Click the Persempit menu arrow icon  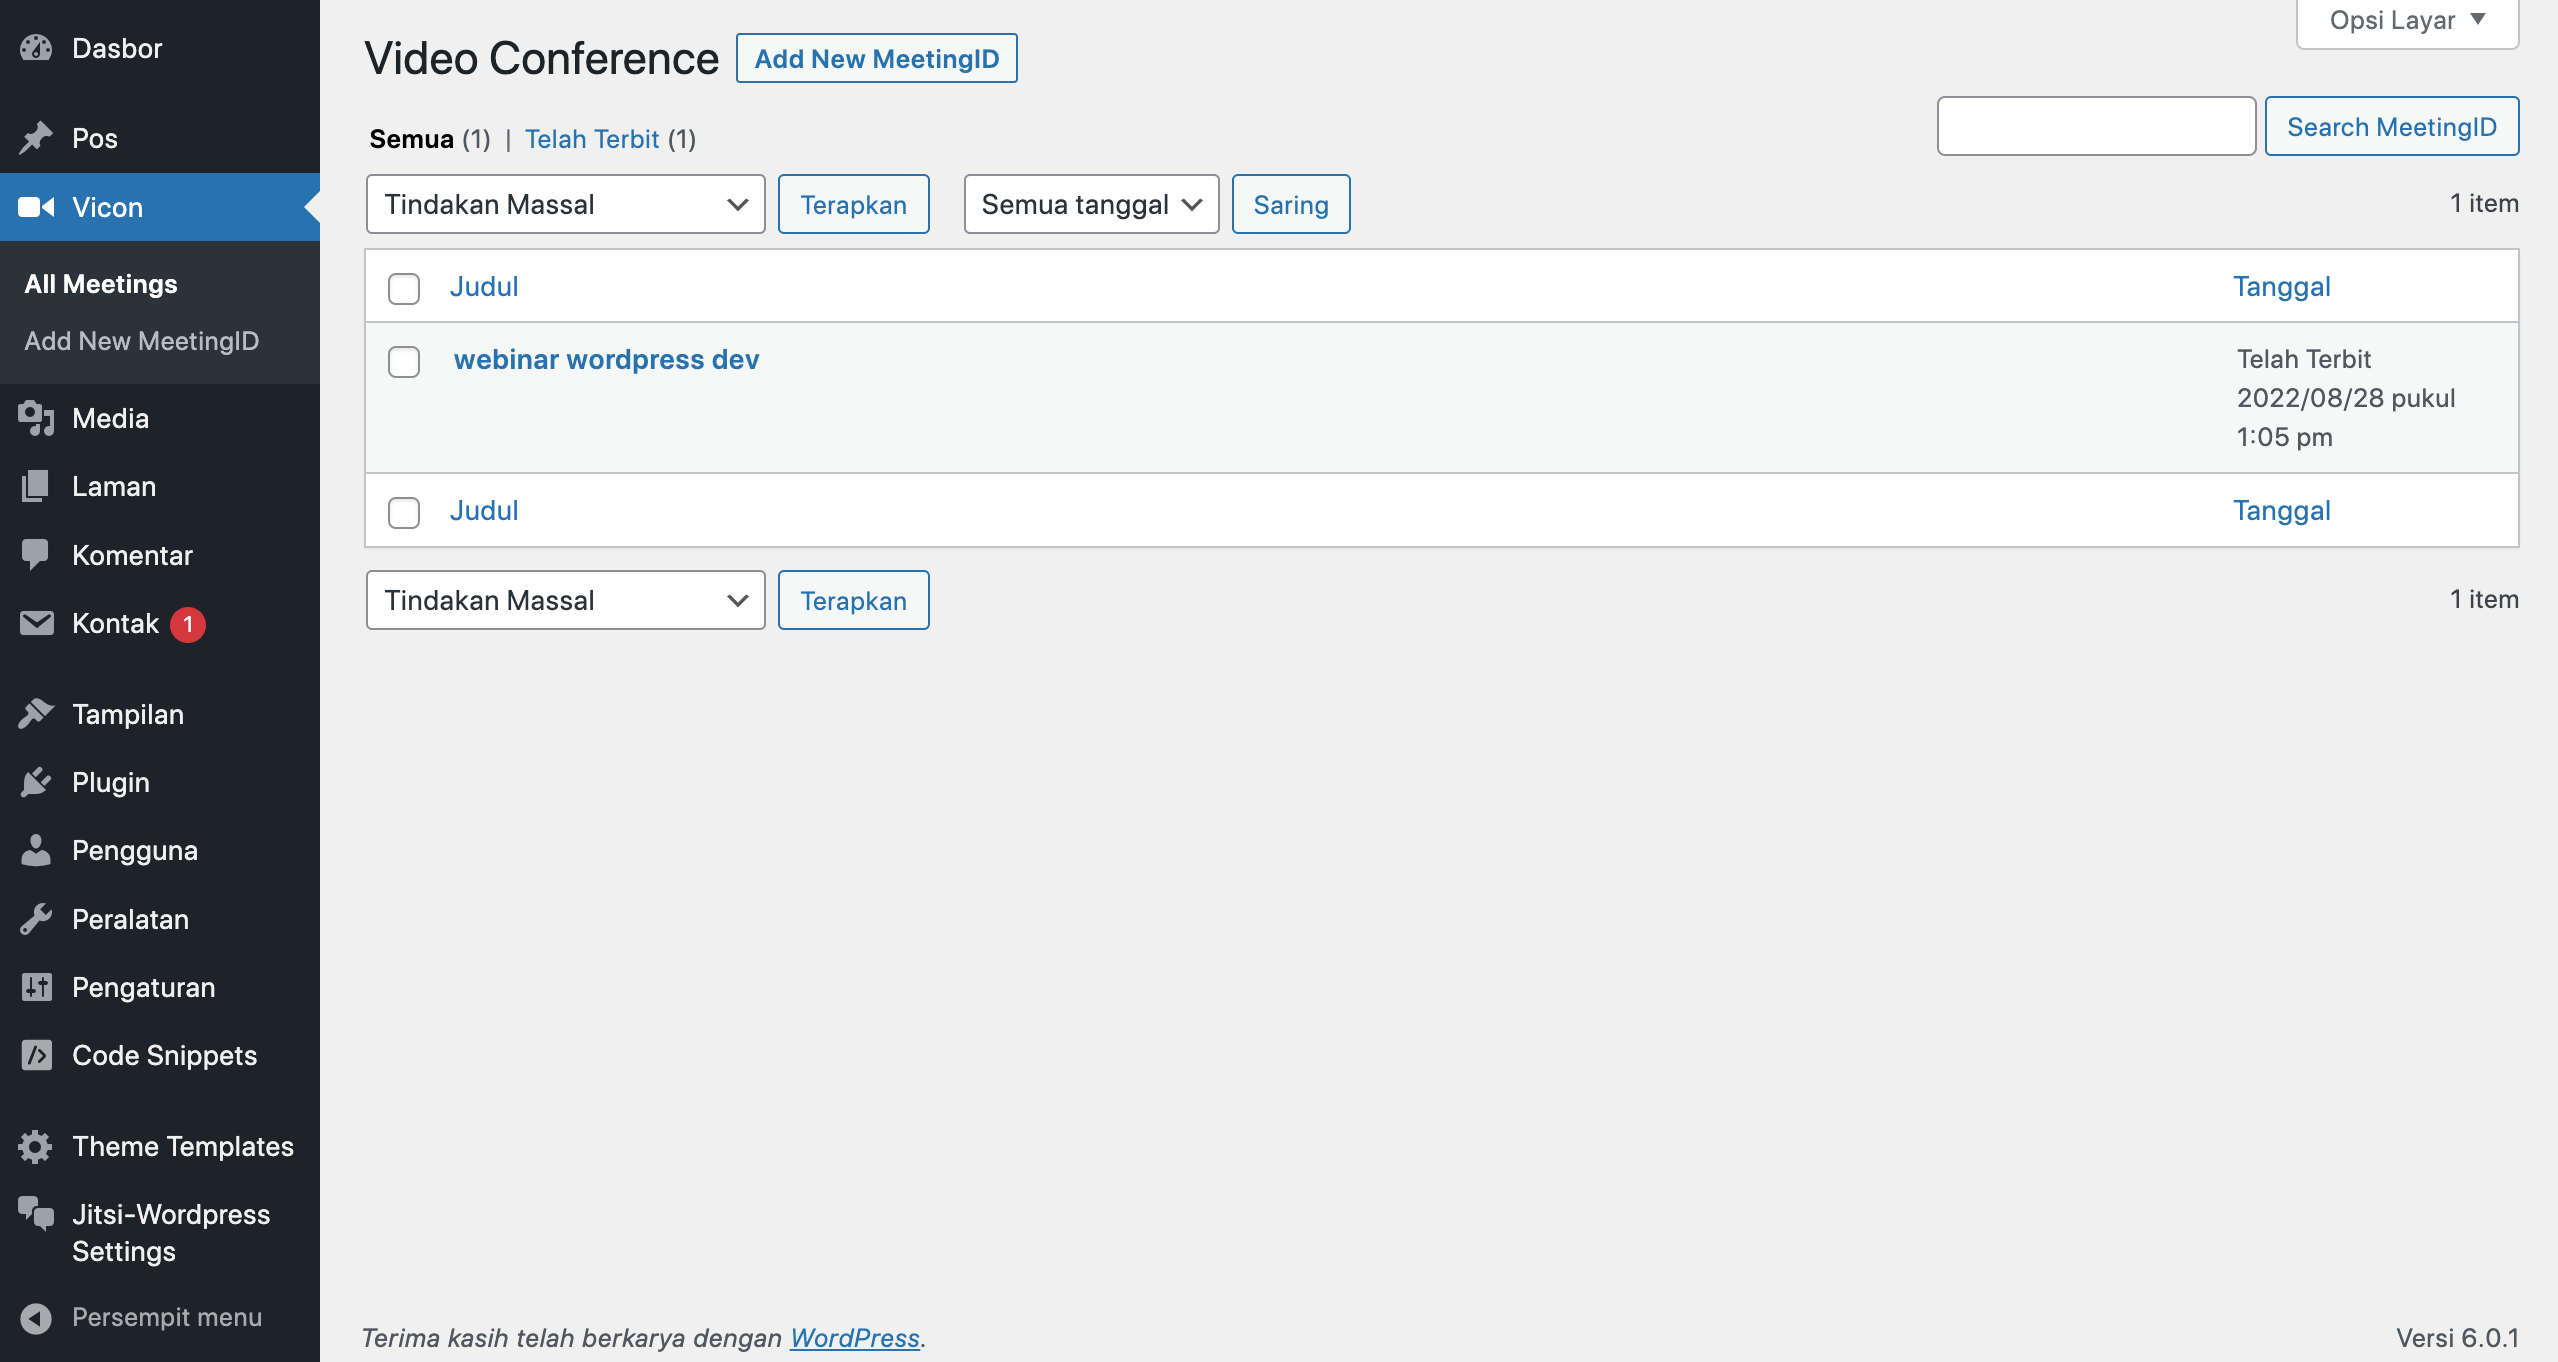tap(36, 1317)
